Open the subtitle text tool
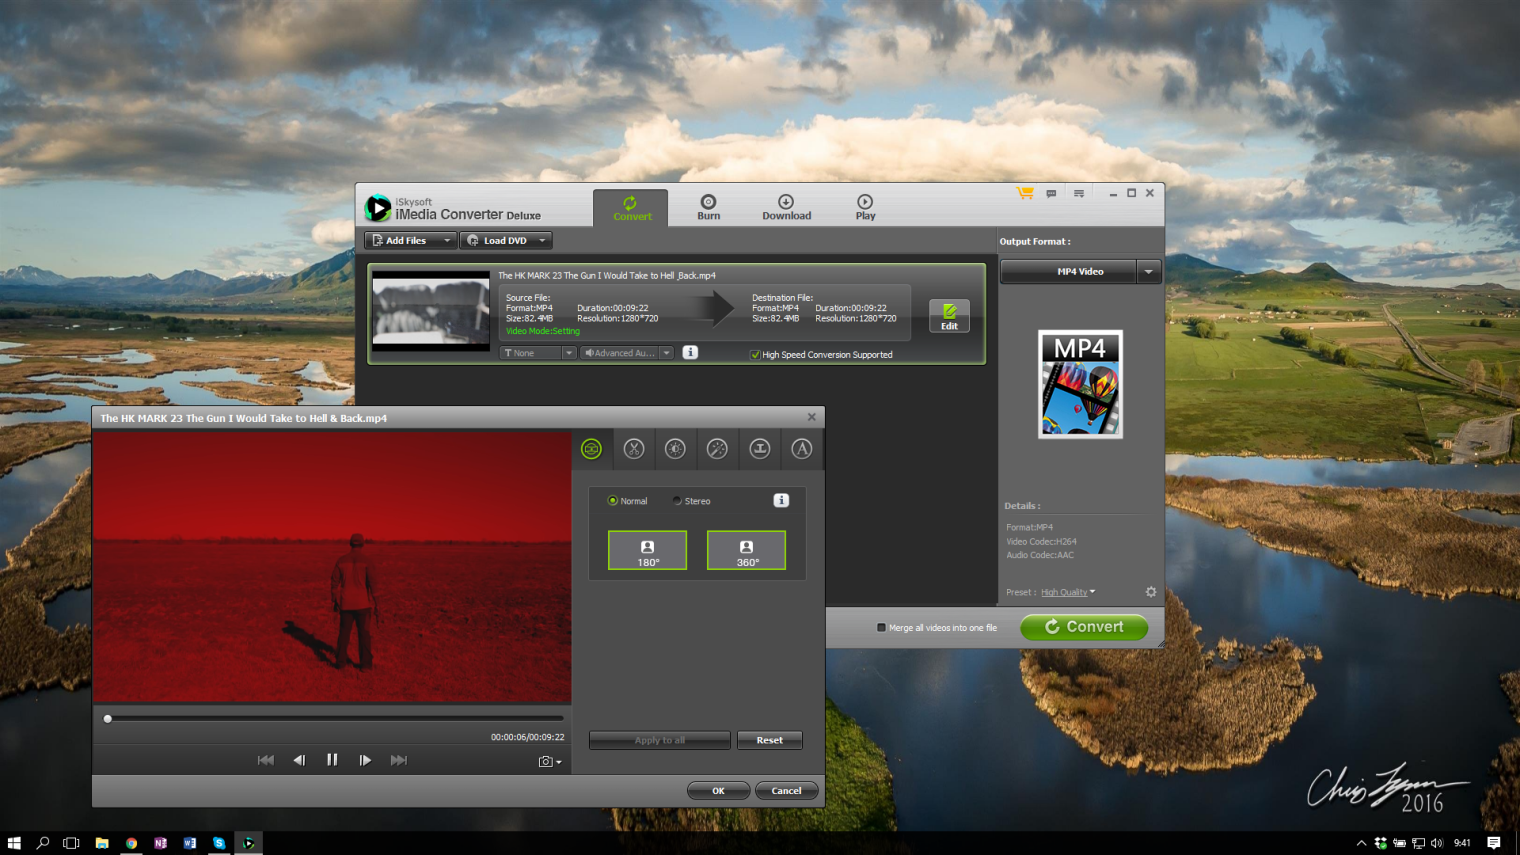Screen dimensions: 1520x855 pos(802,449)
